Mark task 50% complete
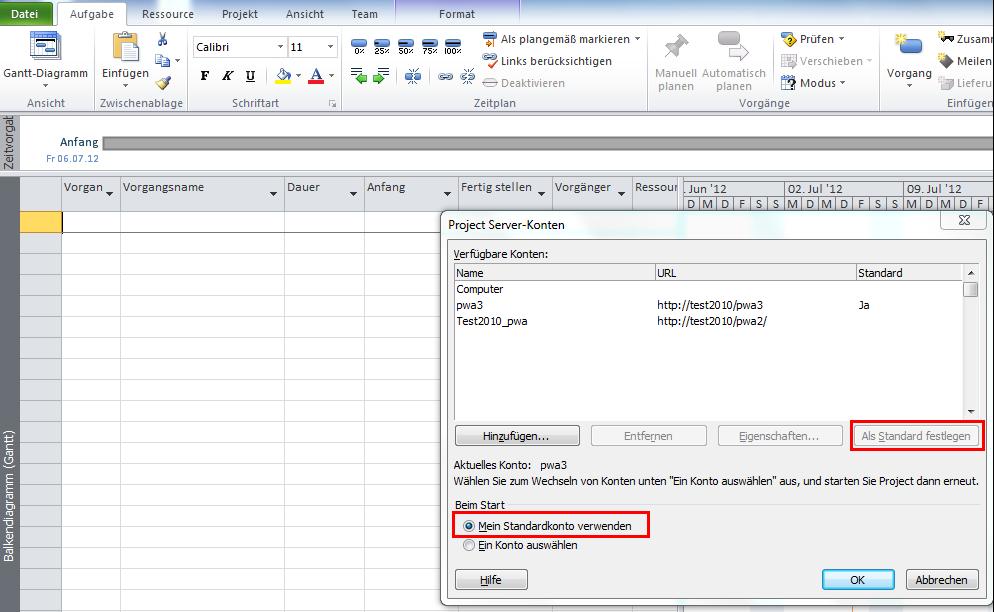 [x=406, y=47]
